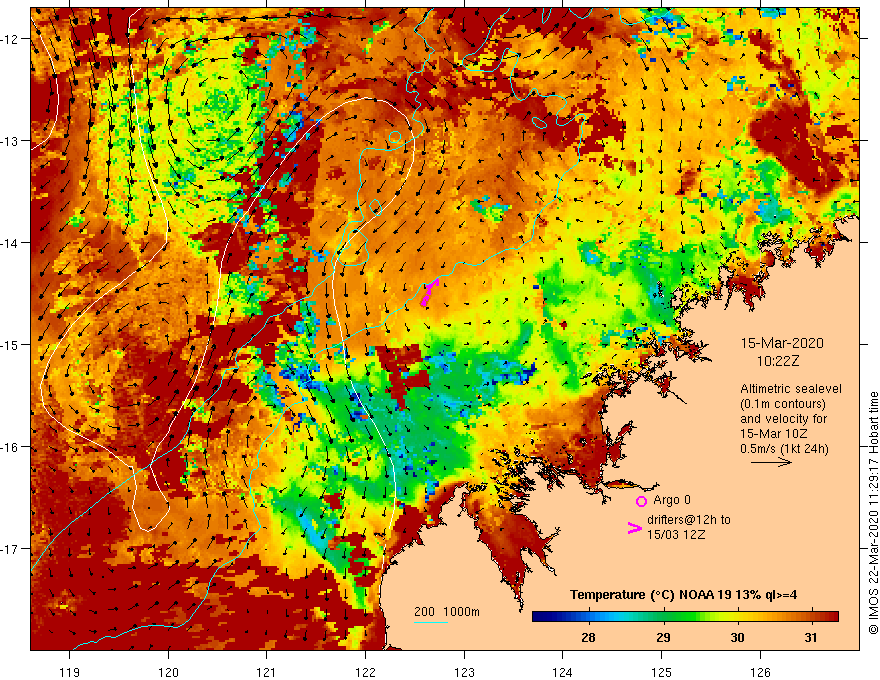The height and width of the screenshot is (680, 880).
Task: Click the '(0.1m contours)' text
Action: point(783,404)
